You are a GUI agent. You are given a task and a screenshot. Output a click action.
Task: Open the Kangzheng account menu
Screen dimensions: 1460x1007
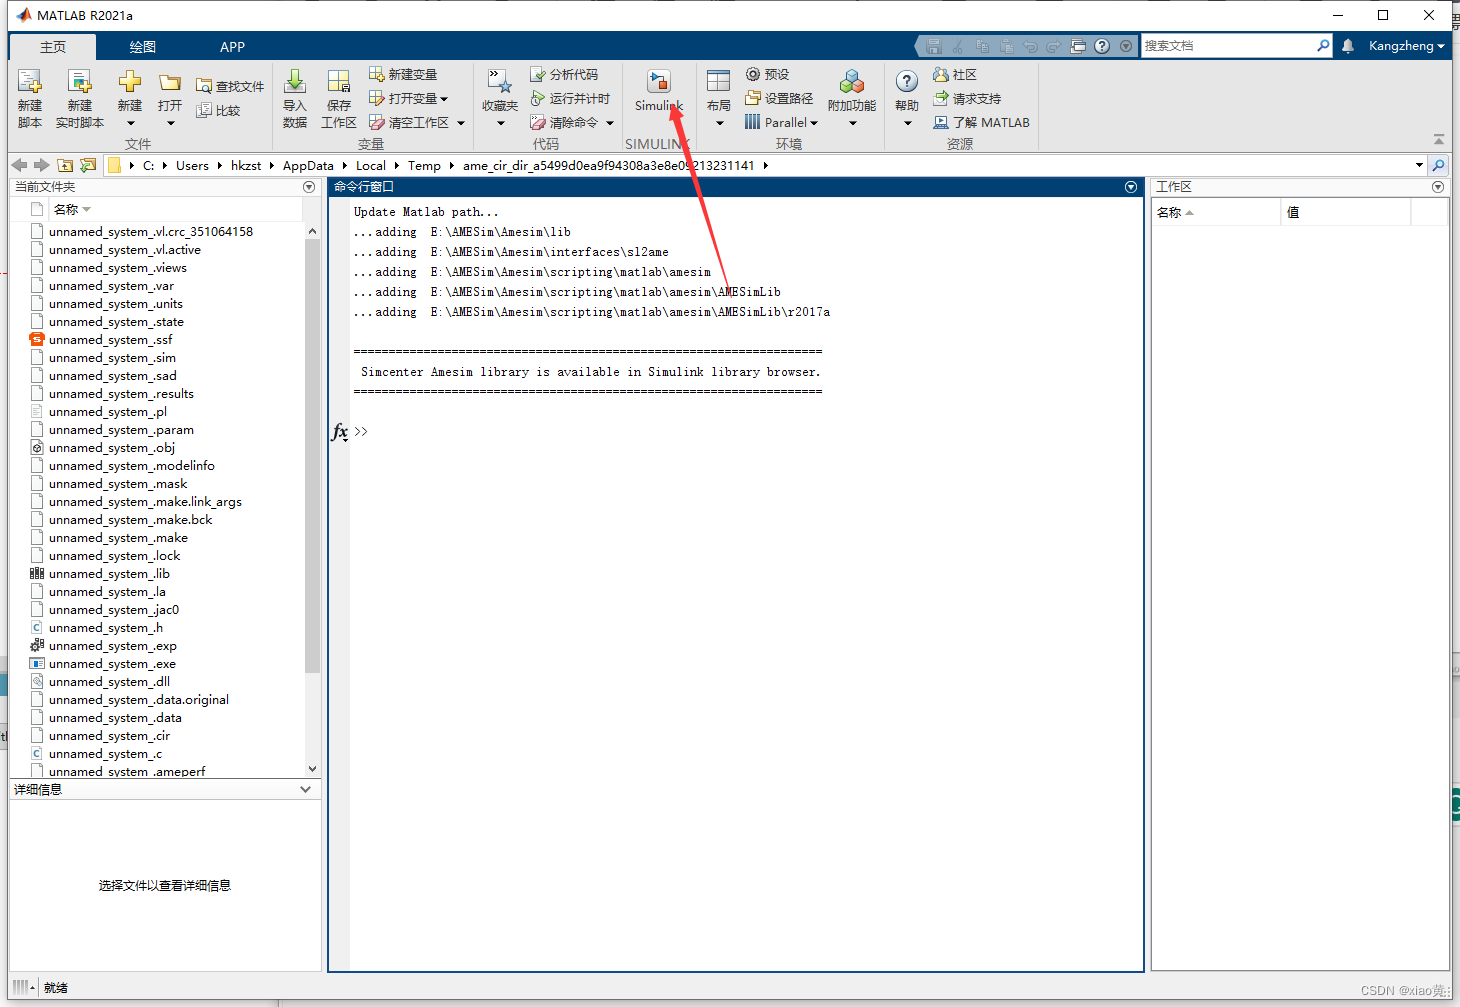1406,46
